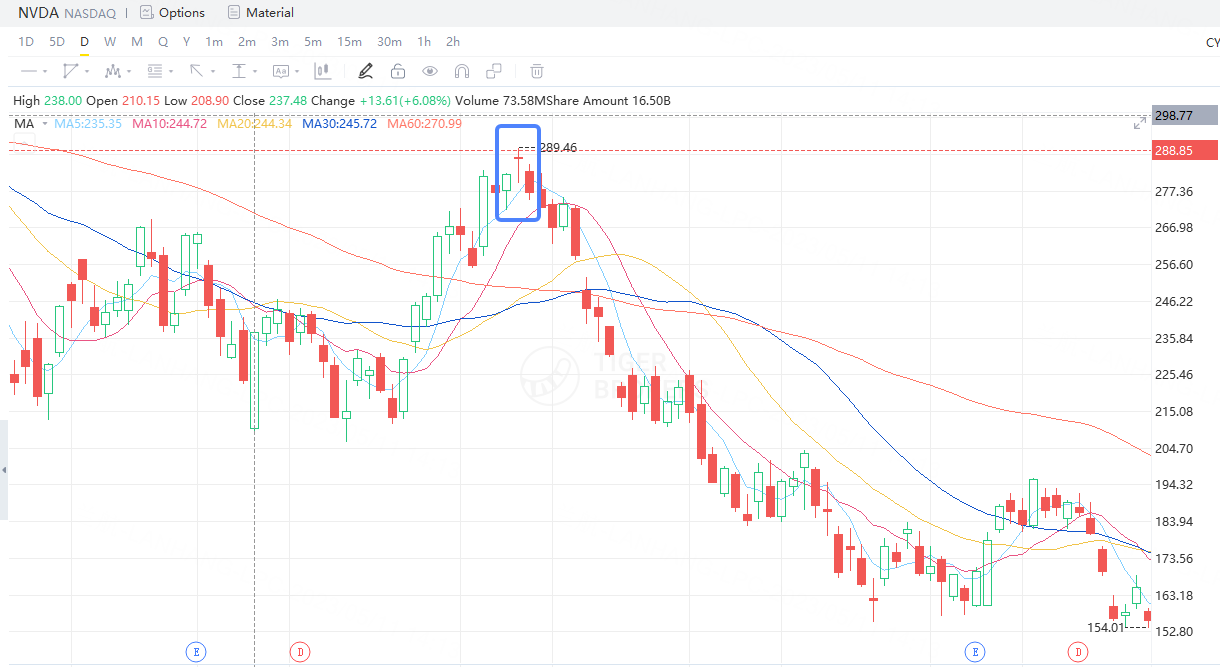The image size is (1220, 667).
Task: Click the Options chart icon beside NVDA
Action: click(x=147, y=13)
